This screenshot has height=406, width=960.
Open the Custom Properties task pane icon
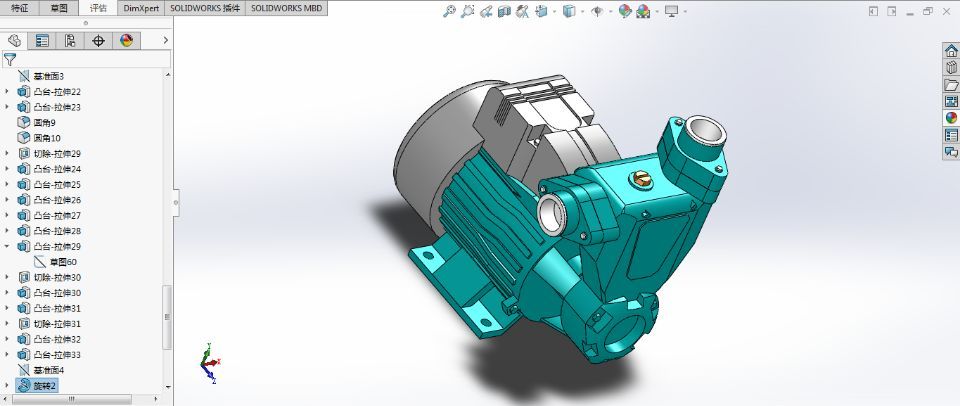(951, 135)
